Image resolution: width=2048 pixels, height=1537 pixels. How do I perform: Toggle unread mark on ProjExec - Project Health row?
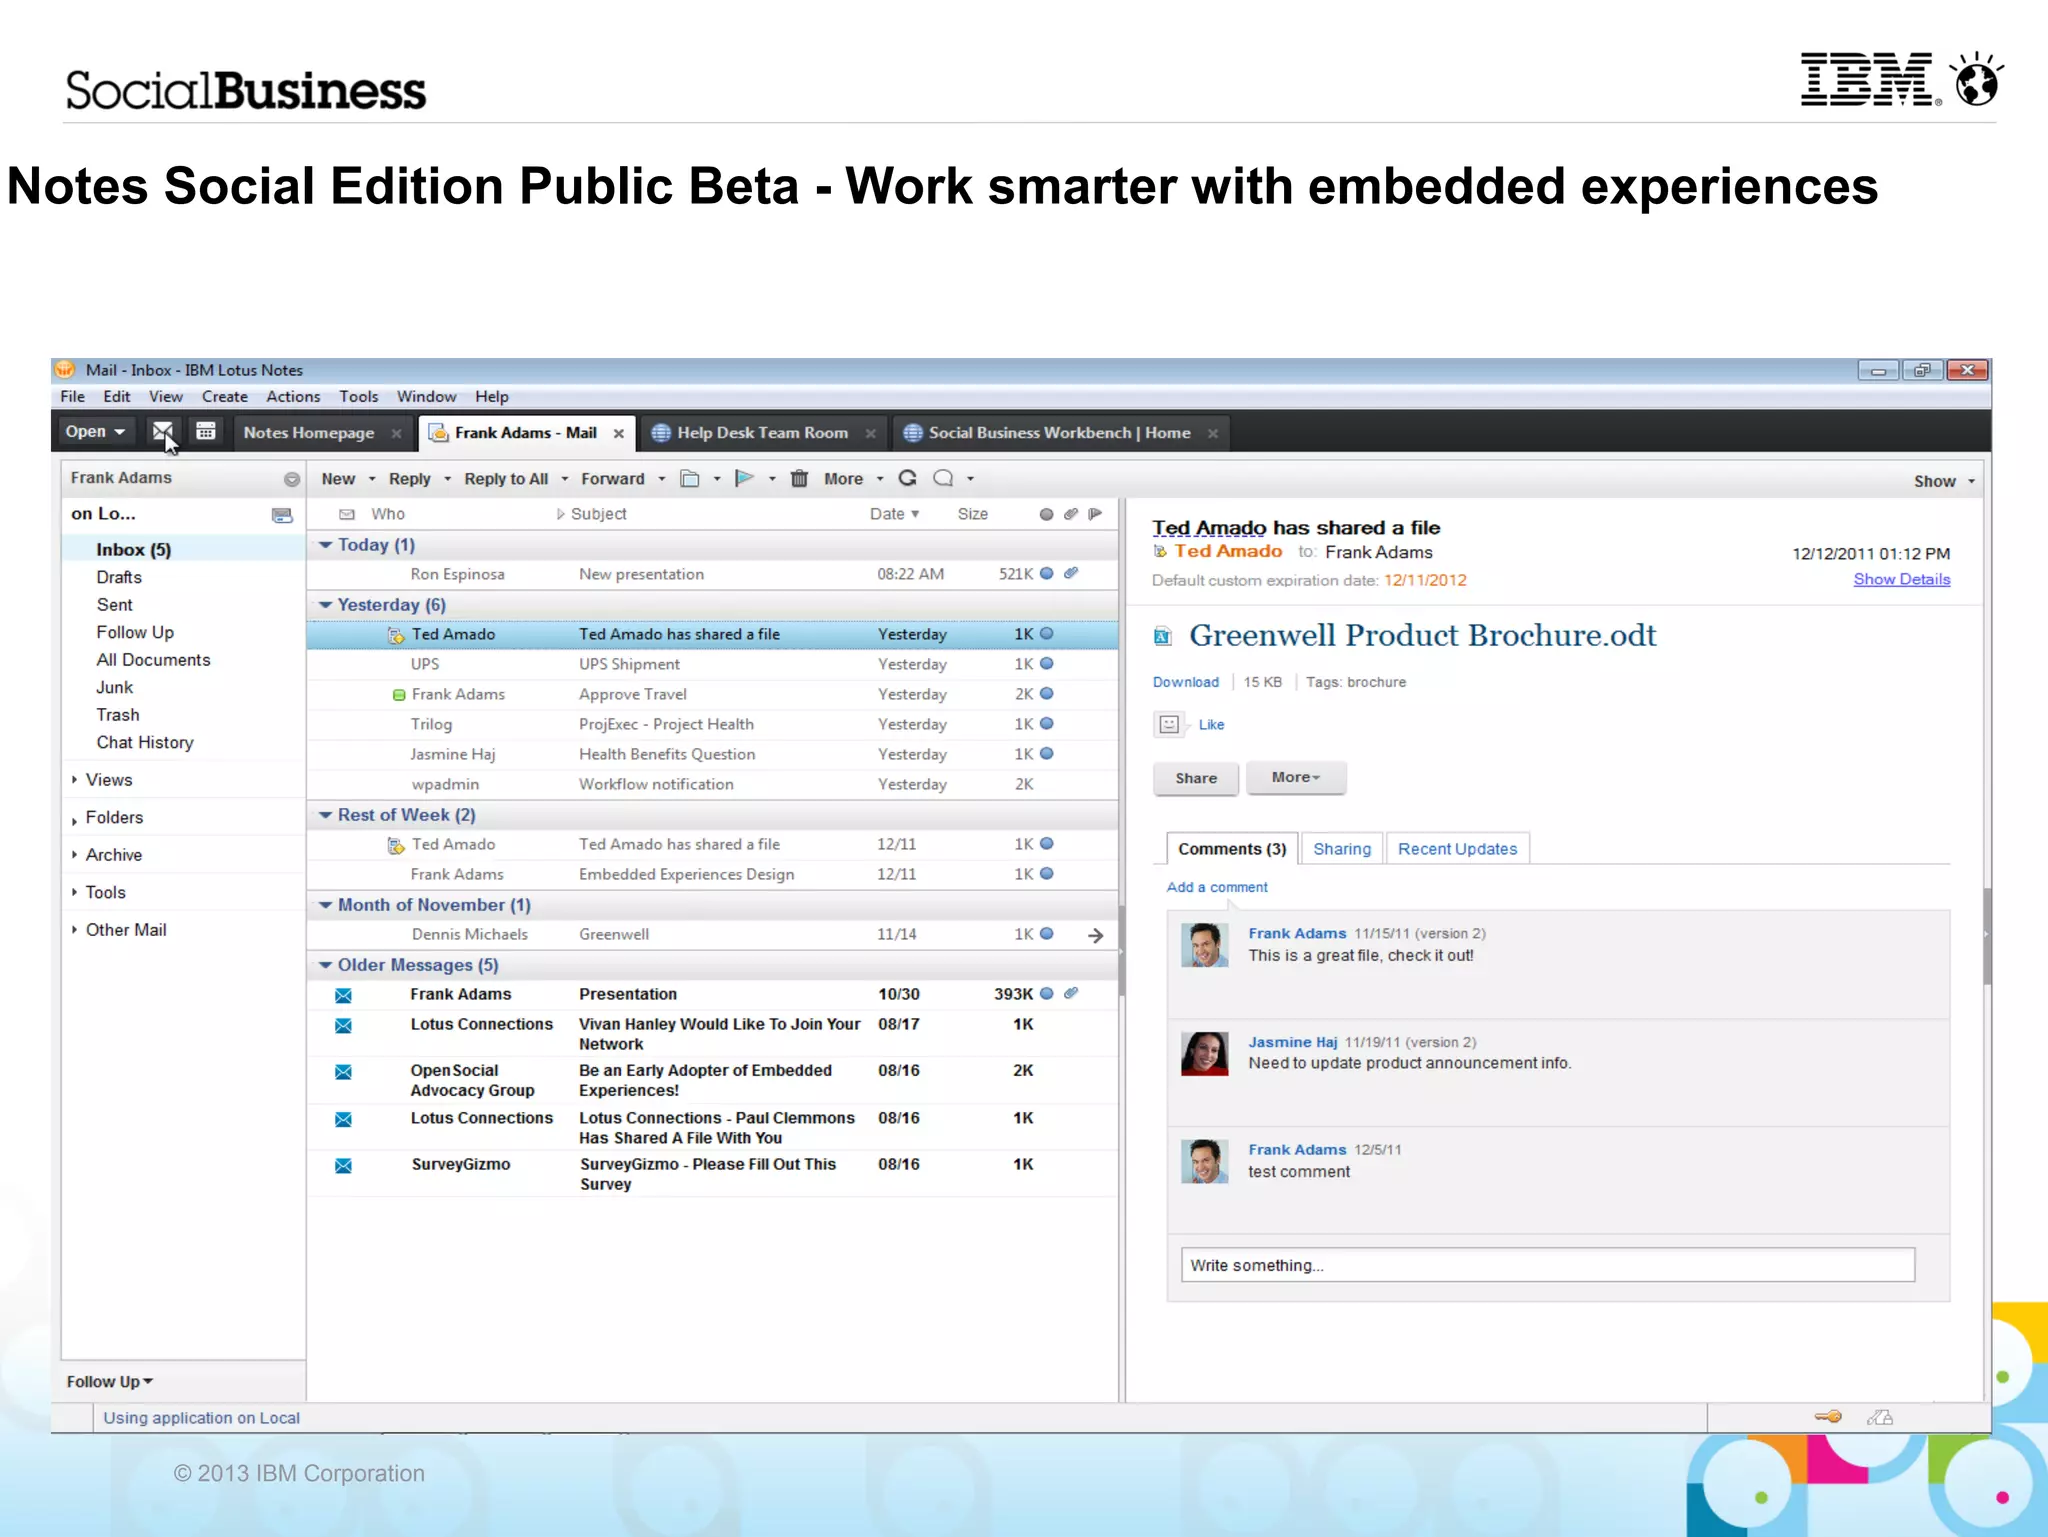(x=1046, y=724)
